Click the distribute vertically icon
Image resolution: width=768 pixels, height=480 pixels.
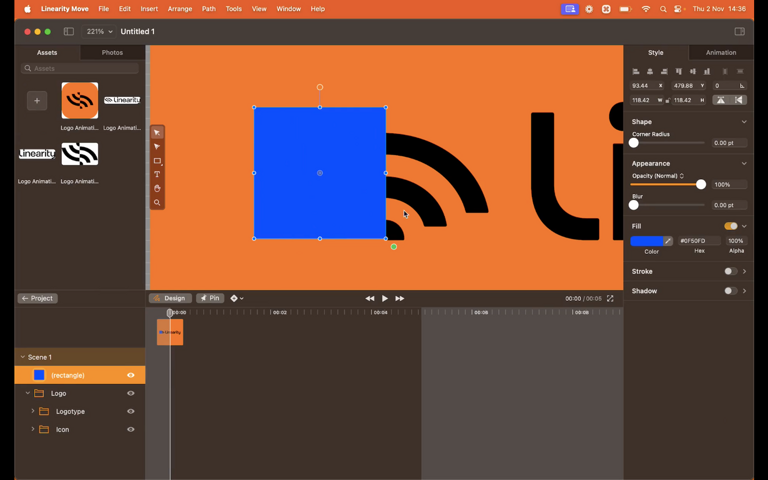[740, 72]
